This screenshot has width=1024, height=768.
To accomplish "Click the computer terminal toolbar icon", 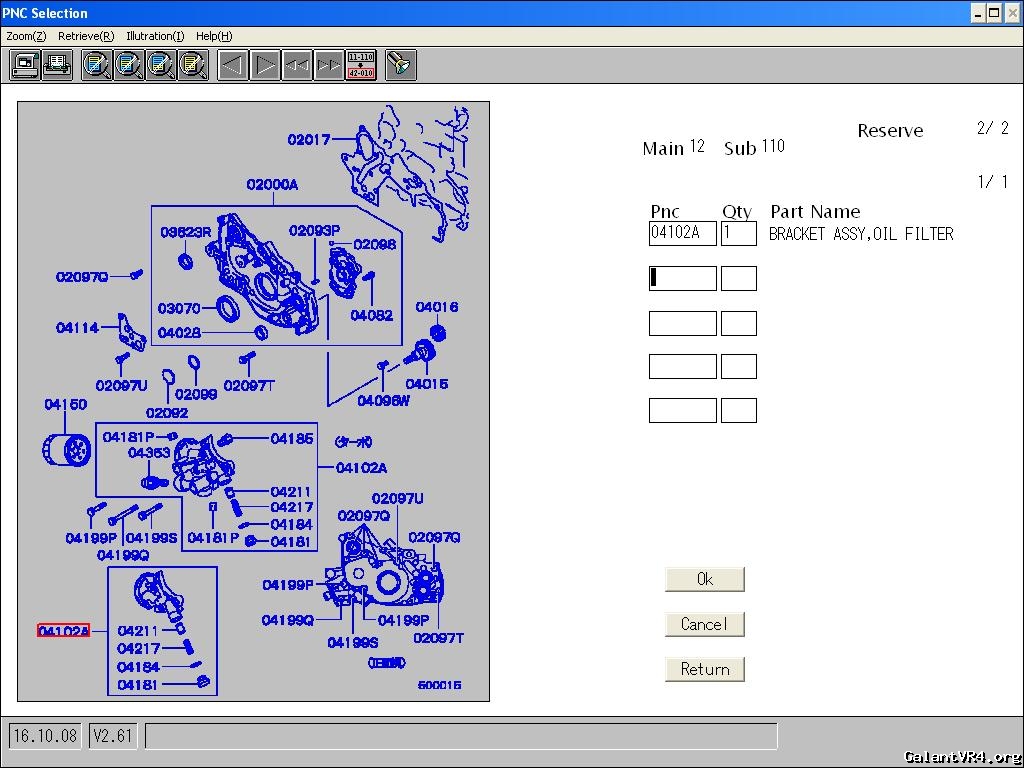I will [x=25, y=65].
